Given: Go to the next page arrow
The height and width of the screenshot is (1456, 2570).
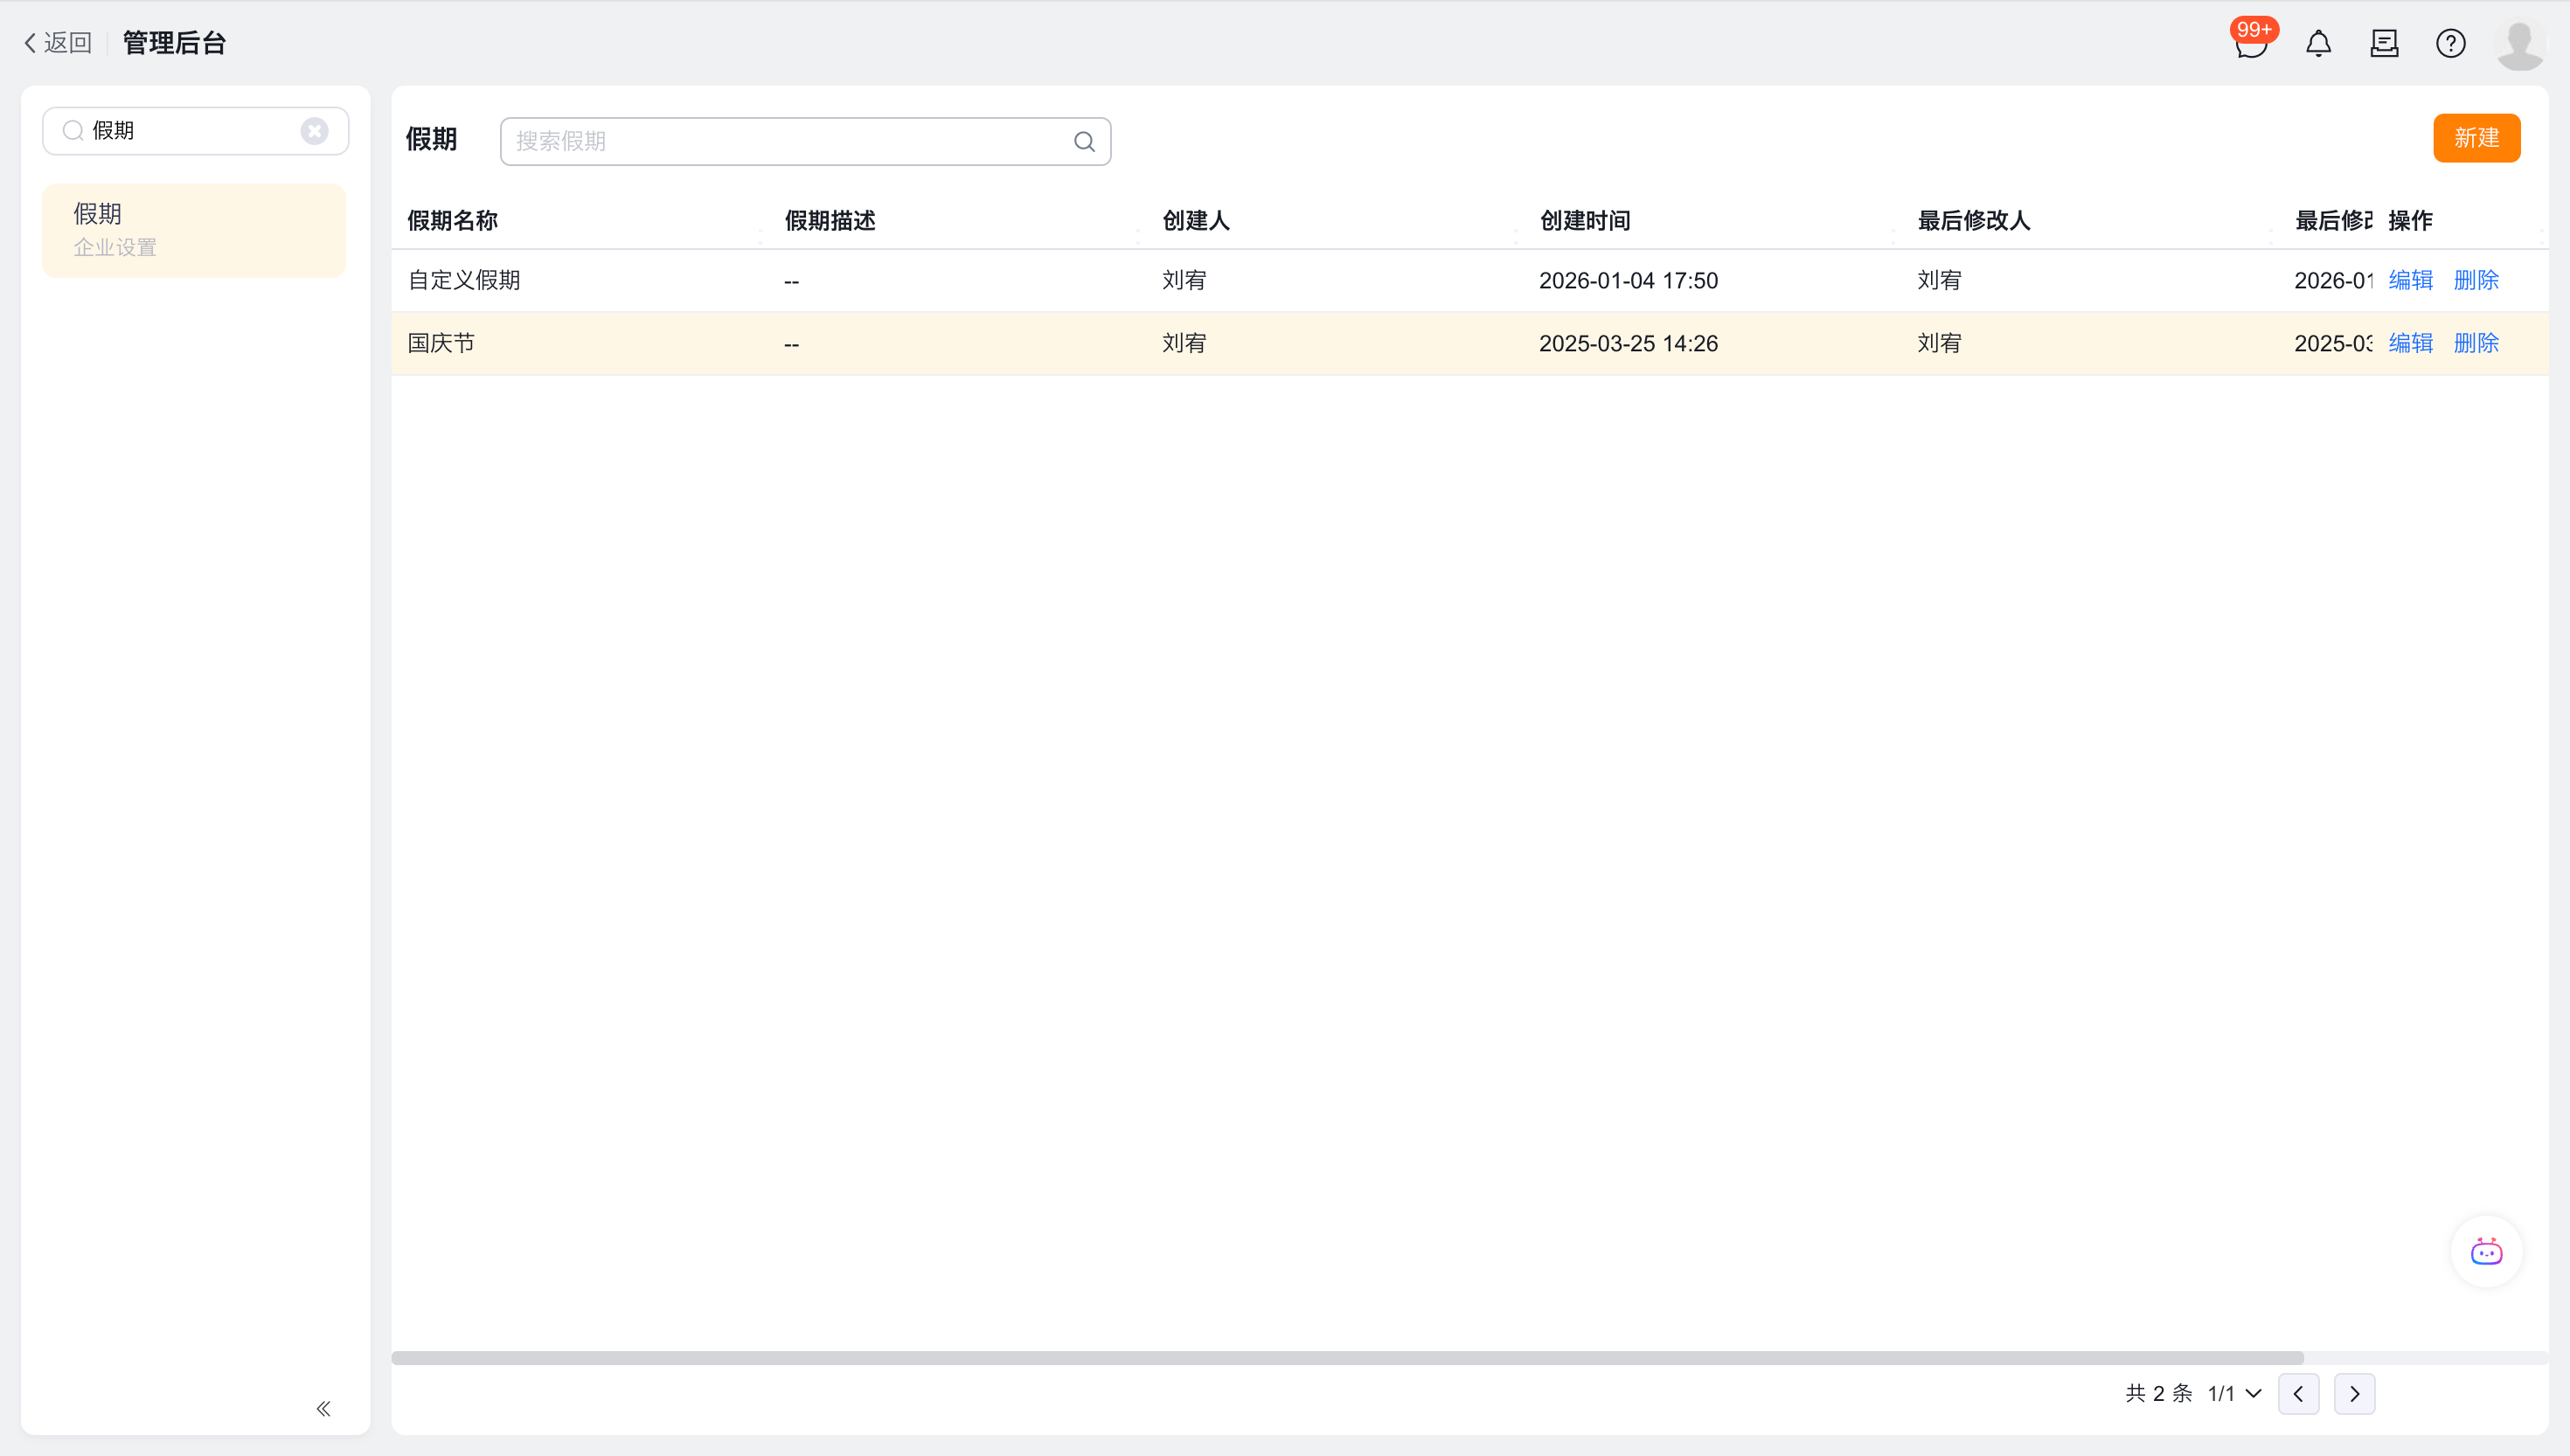Looking at the screenshot, I should [x=2354, y=1393].
